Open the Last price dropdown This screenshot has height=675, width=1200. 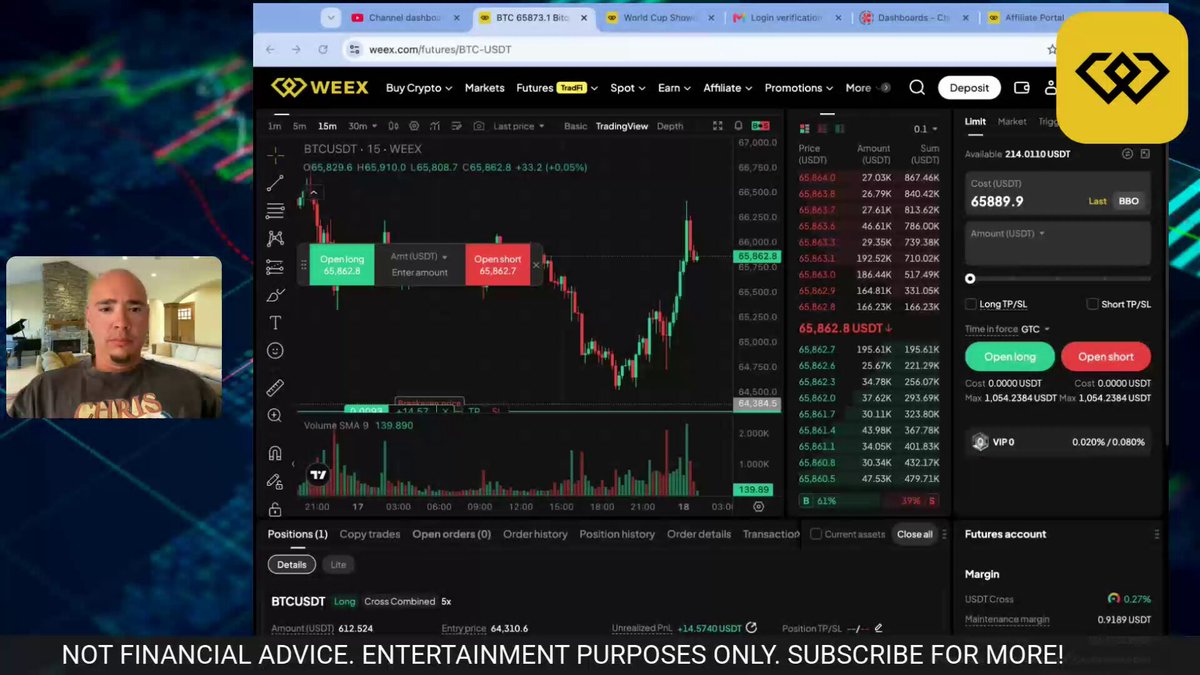519,126
